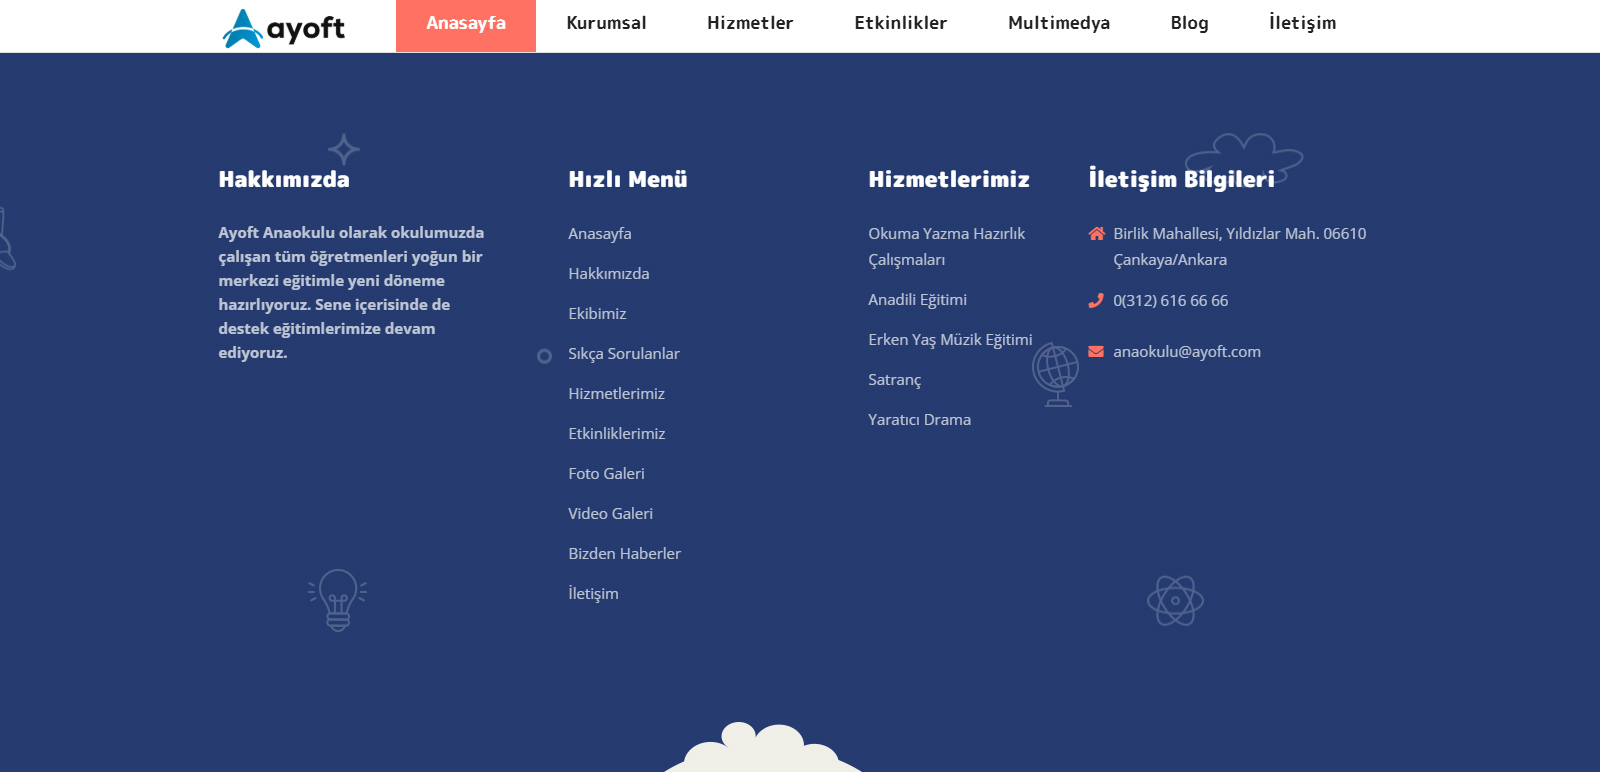The width and height of the screenshot is (1600, 772).
Task: Visit the Foto Galeri footer link
Action: pyautogui.click(x=606, y=474)
